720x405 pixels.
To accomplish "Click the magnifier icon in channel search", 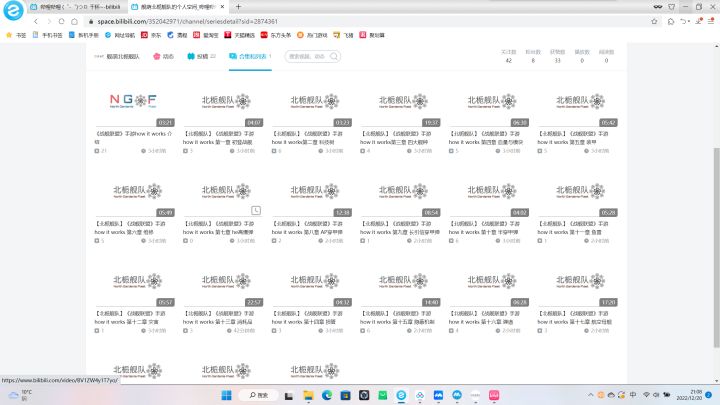I will point(334,56).
